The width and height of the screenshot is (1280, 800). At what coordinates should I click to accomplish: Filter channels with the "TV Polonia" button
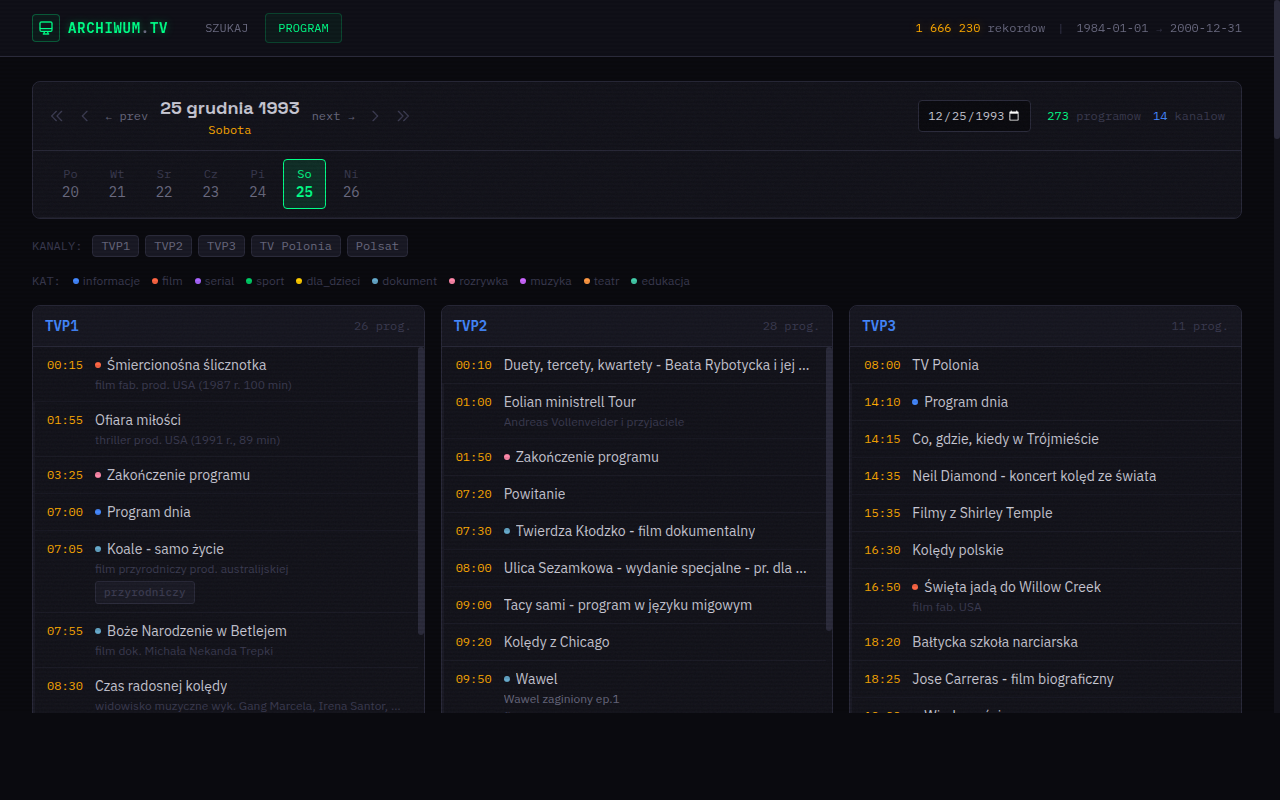(x=295, y=245)
